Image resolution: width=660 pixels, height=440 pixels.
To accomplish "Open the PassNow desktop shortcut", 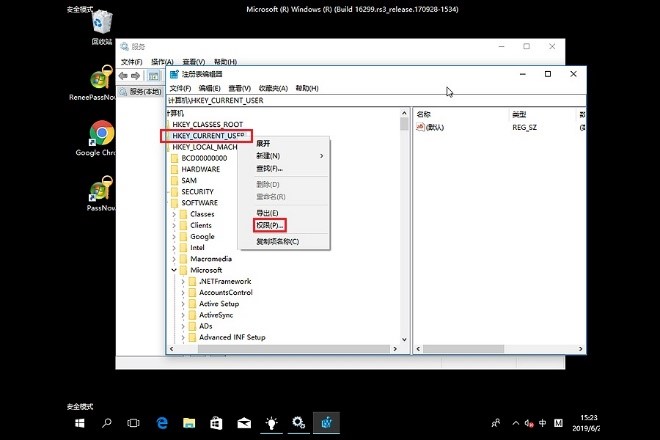I will coord(101,193).
